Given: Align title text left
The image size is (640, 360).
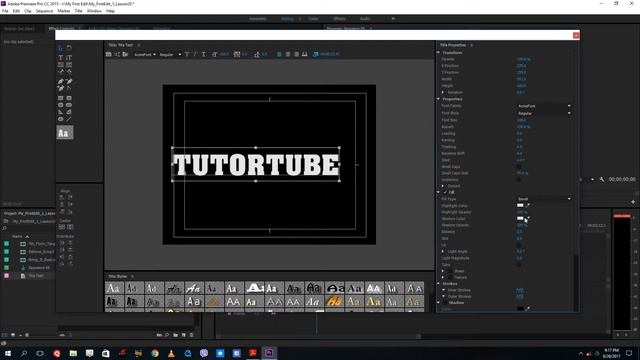Looking at the screenshot, I should (280, 54).
